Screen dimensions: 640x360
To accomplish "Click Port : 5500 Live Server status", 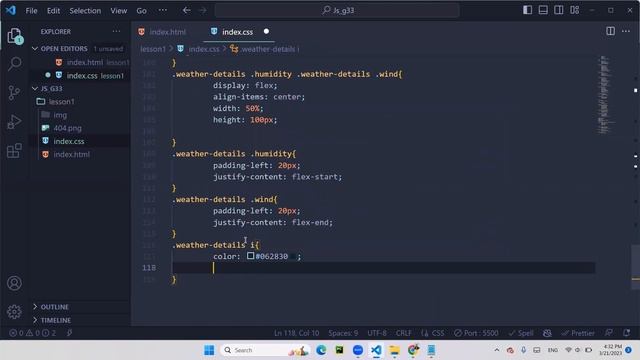I will click(476, 333).
